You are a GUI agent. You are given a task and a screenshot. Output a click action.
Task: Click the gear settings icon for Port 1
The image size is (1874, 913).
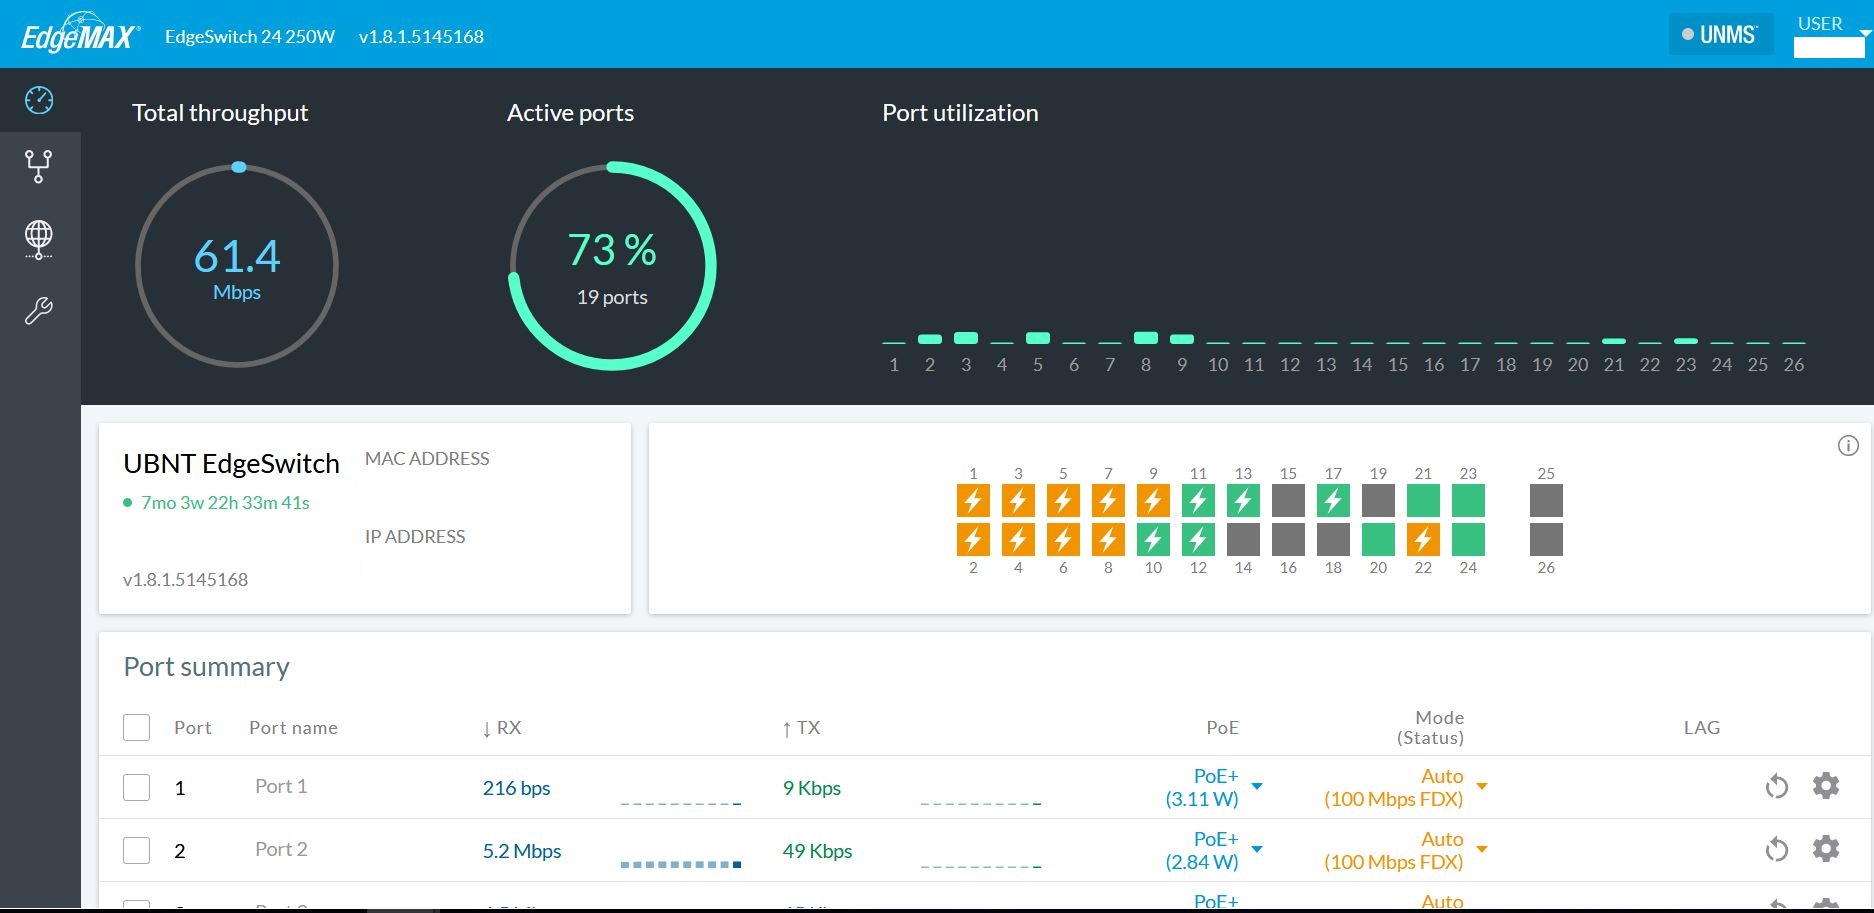(x=1826, y=786)
